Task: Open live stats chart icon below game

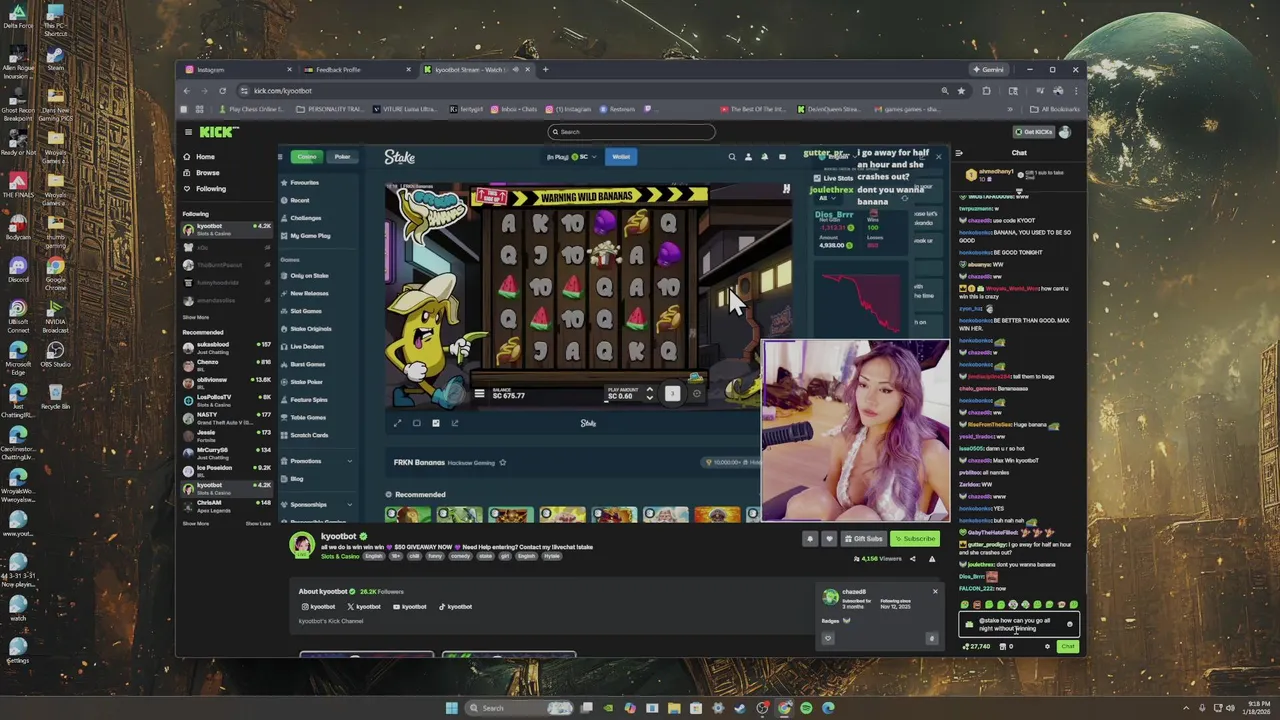Action: 435,423
